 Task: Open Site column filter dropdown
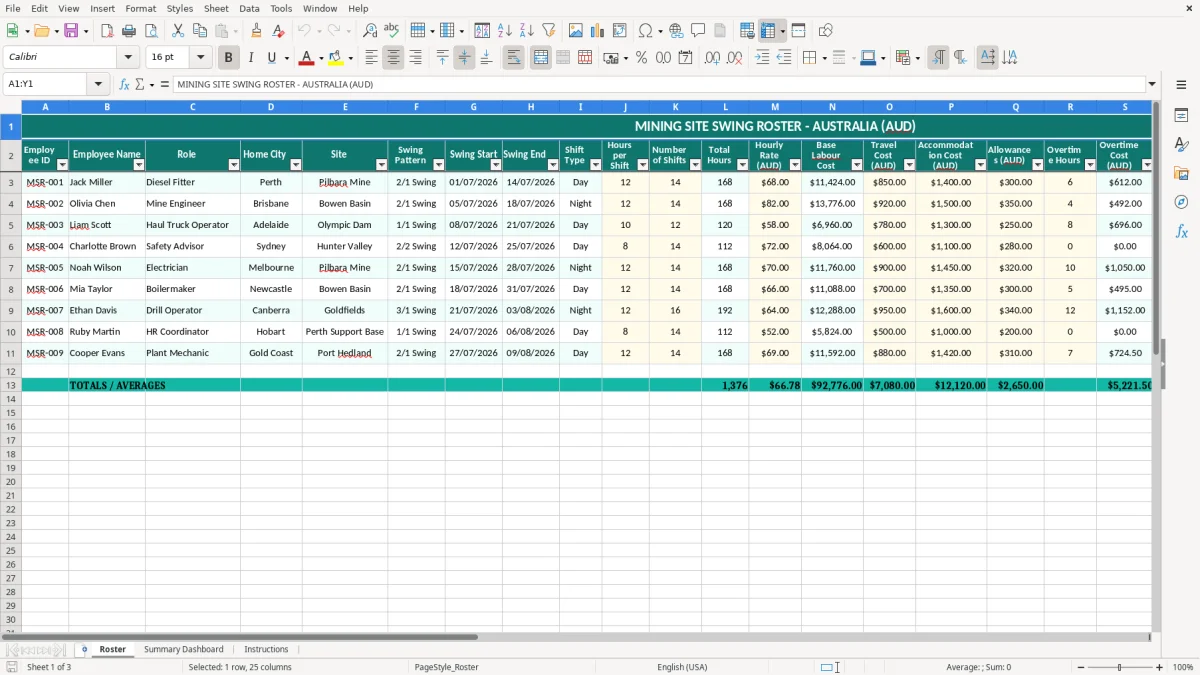point(381,165)
